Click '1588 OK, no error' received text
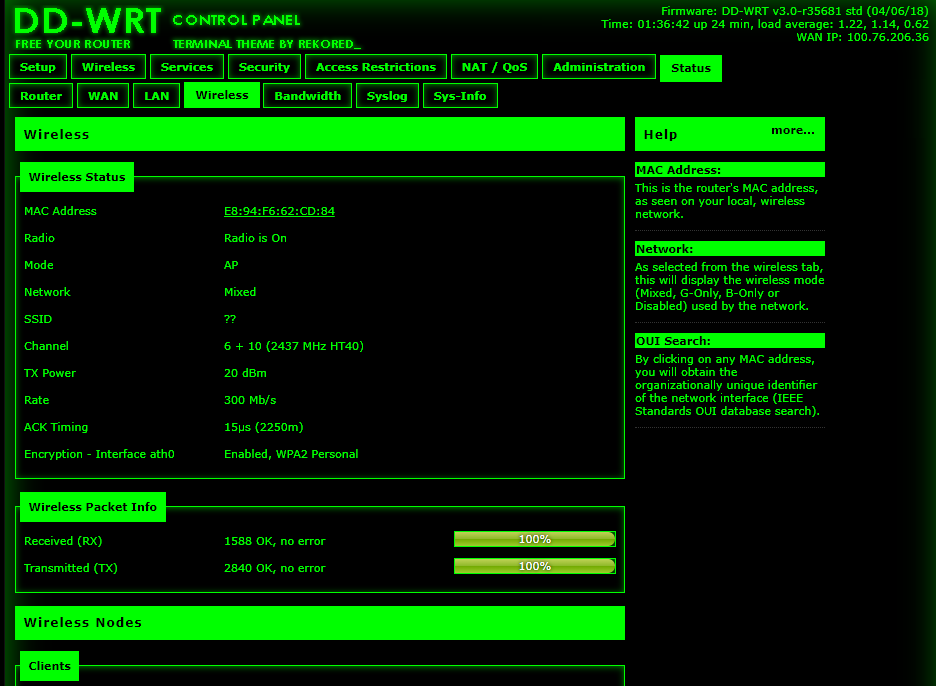This screenshot has height=686, width=936. [275, 542]
